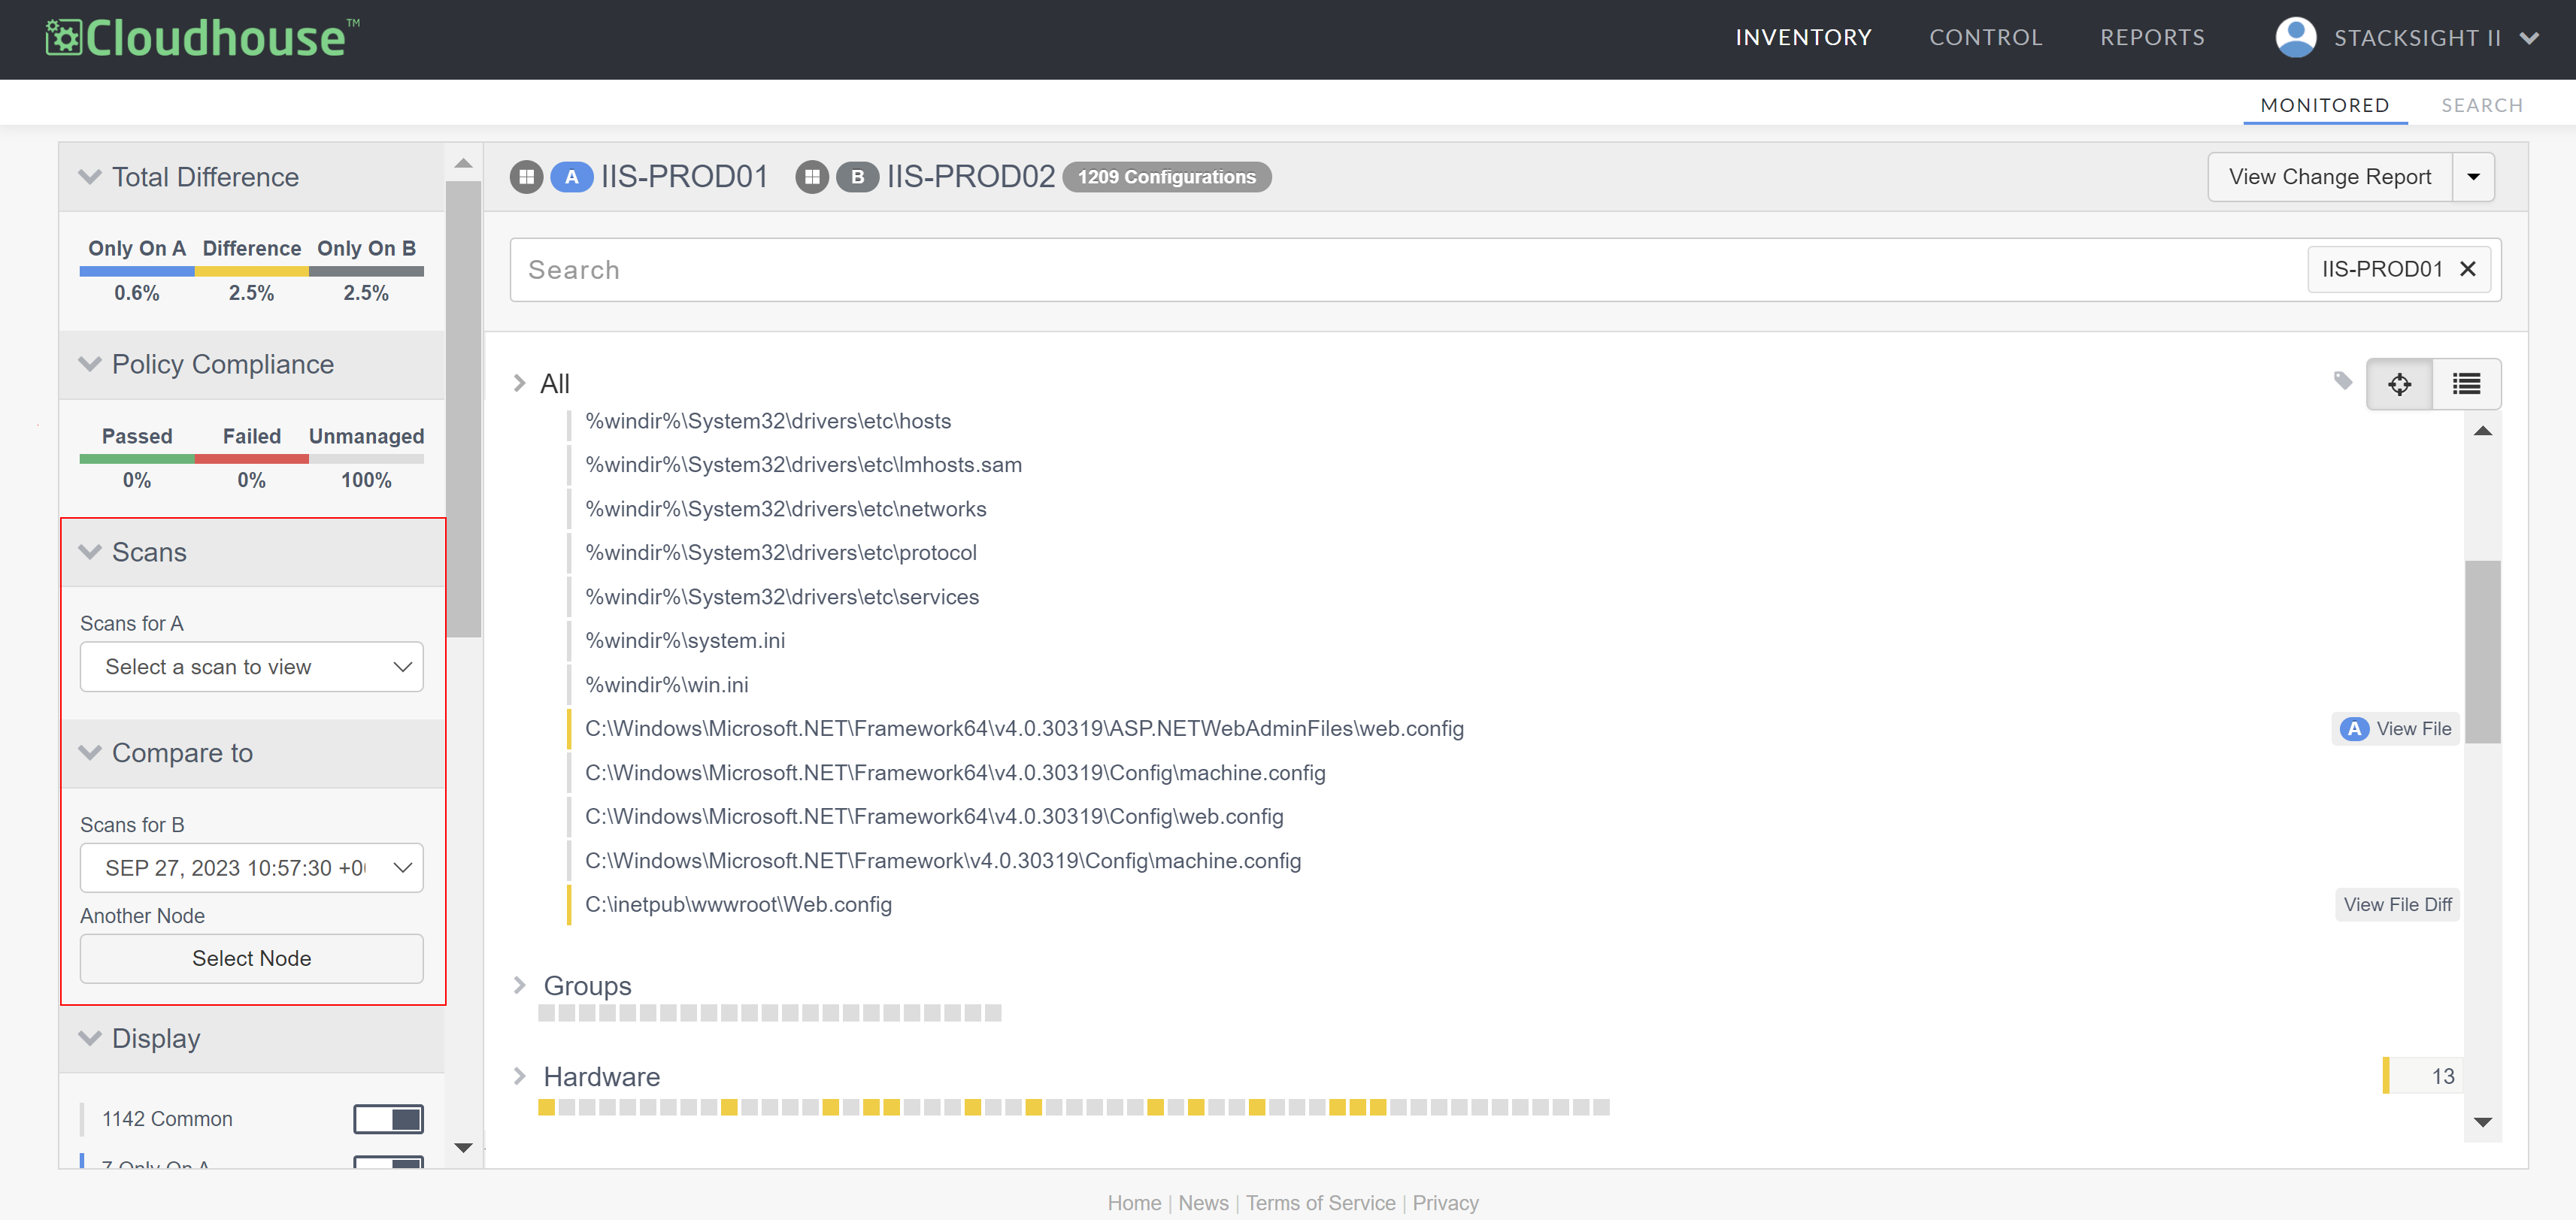This screenshot has width=2576, height=1220.
Task: Collapse the Policy Compliance section
Action: pos(90,364)
